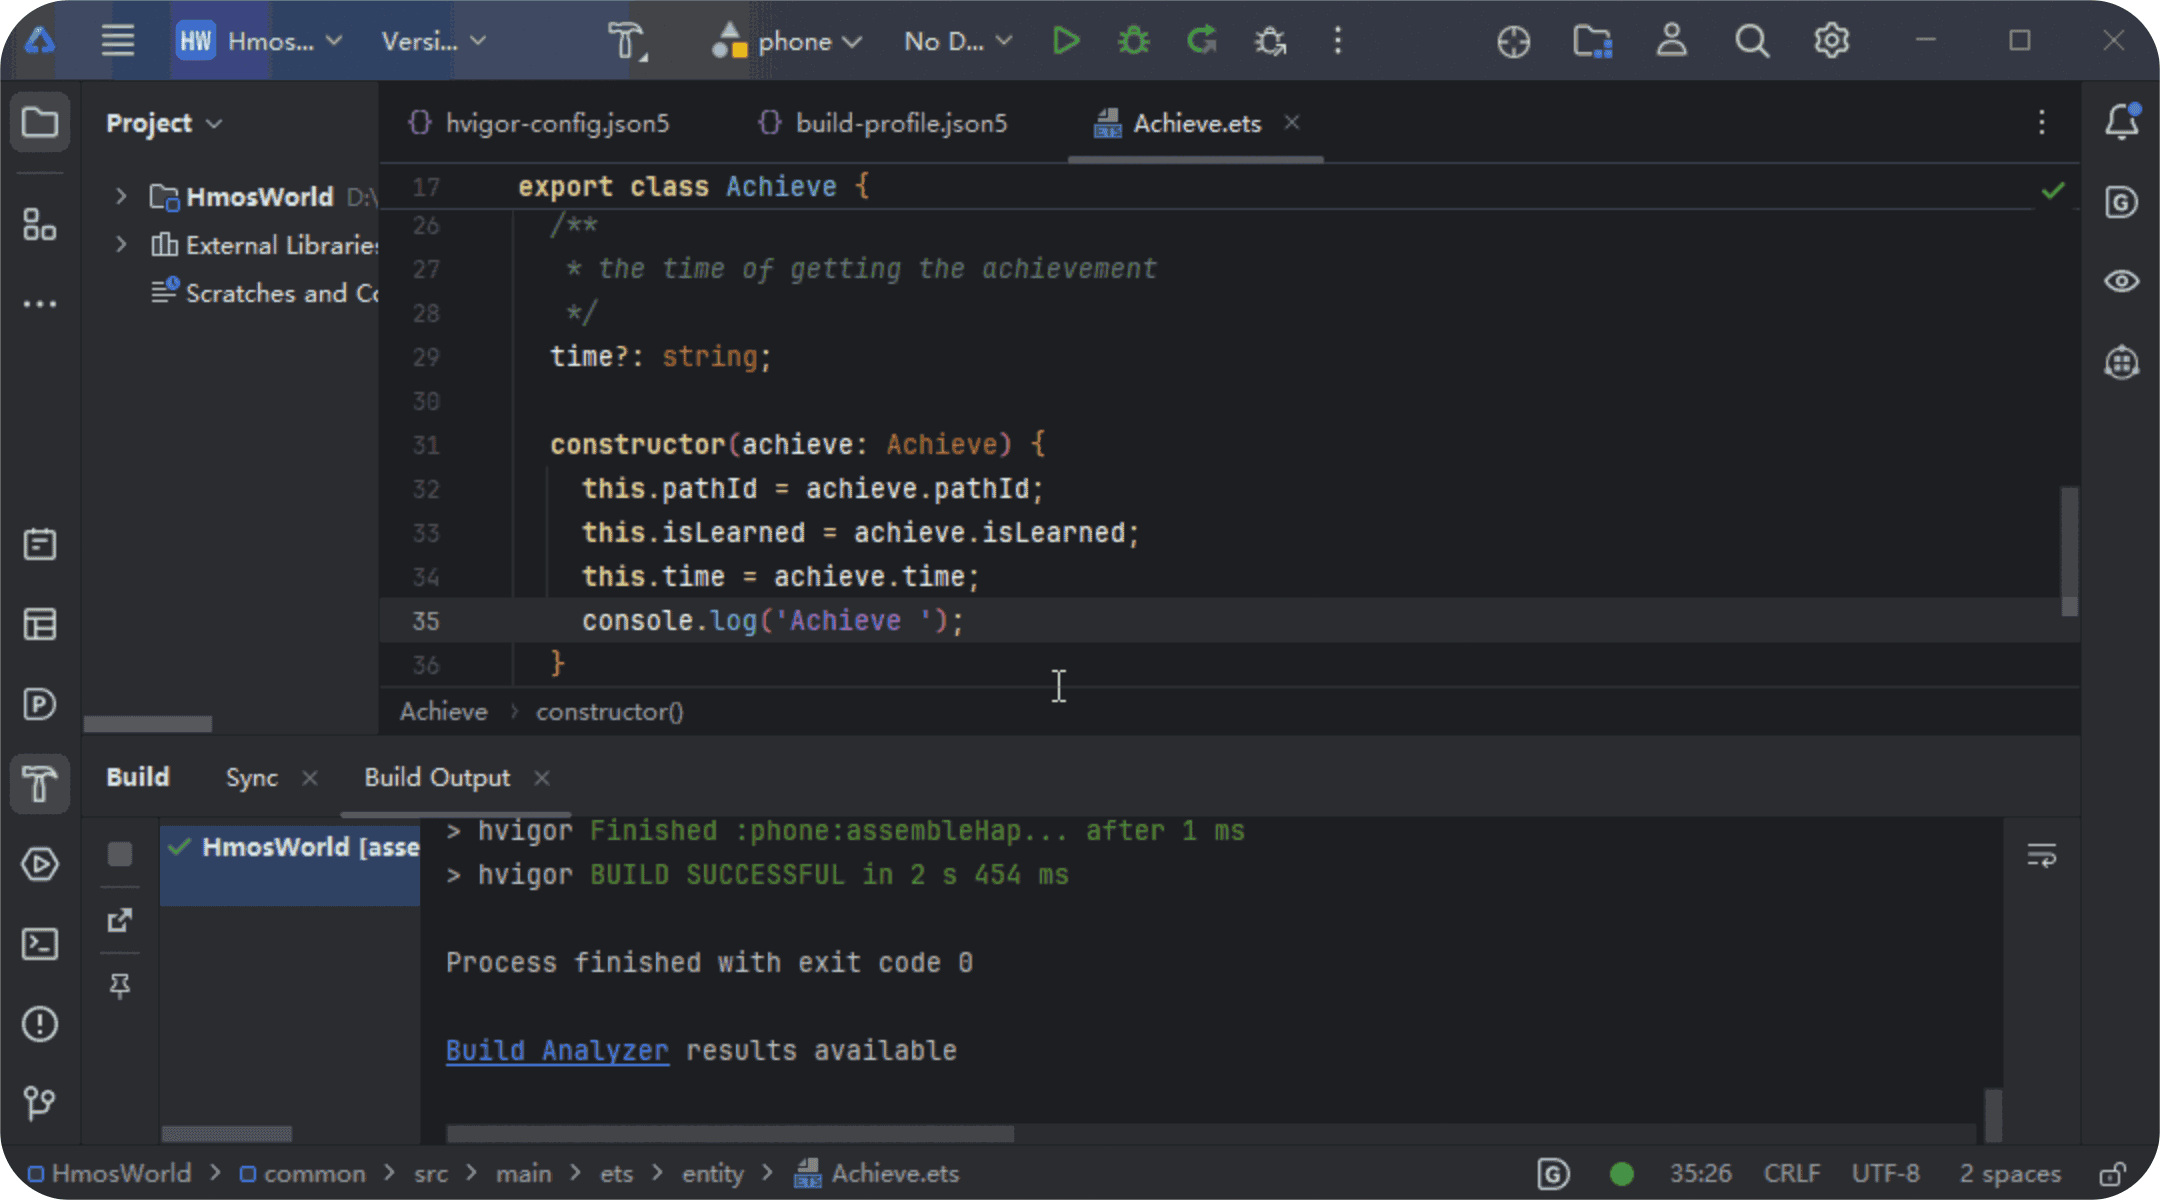Start debugging with the green bug icon
This screenshot has width=2160, height=1200.
1133,41
